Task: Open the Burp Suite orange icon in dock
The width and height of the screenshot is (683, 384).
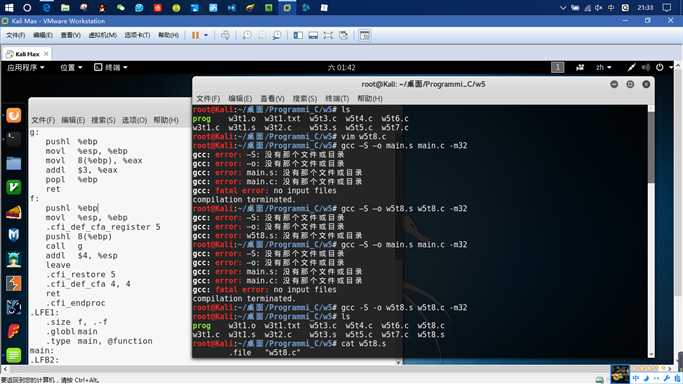Action: pyautogui.click(x=14, y=283)
